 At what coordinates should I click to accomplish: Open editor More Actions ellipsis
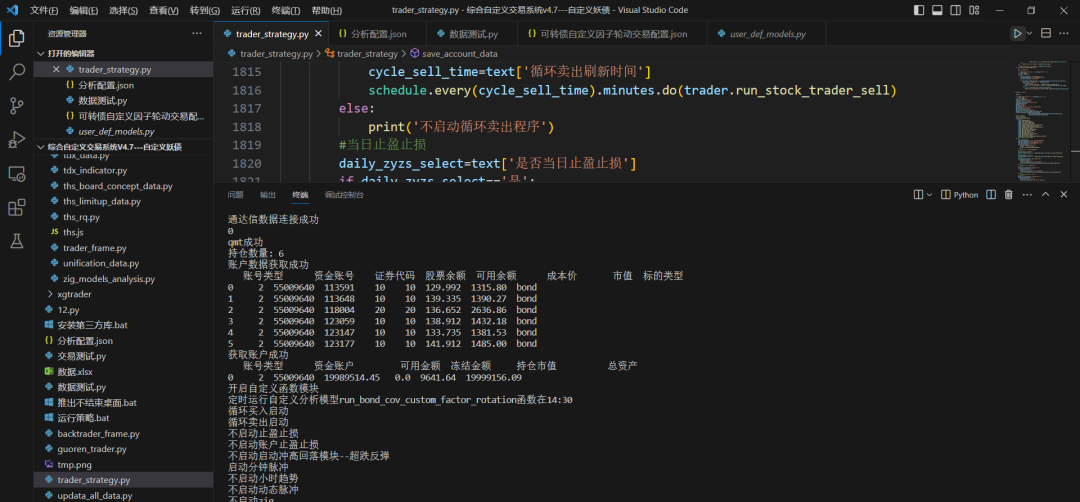point(1064,34)
